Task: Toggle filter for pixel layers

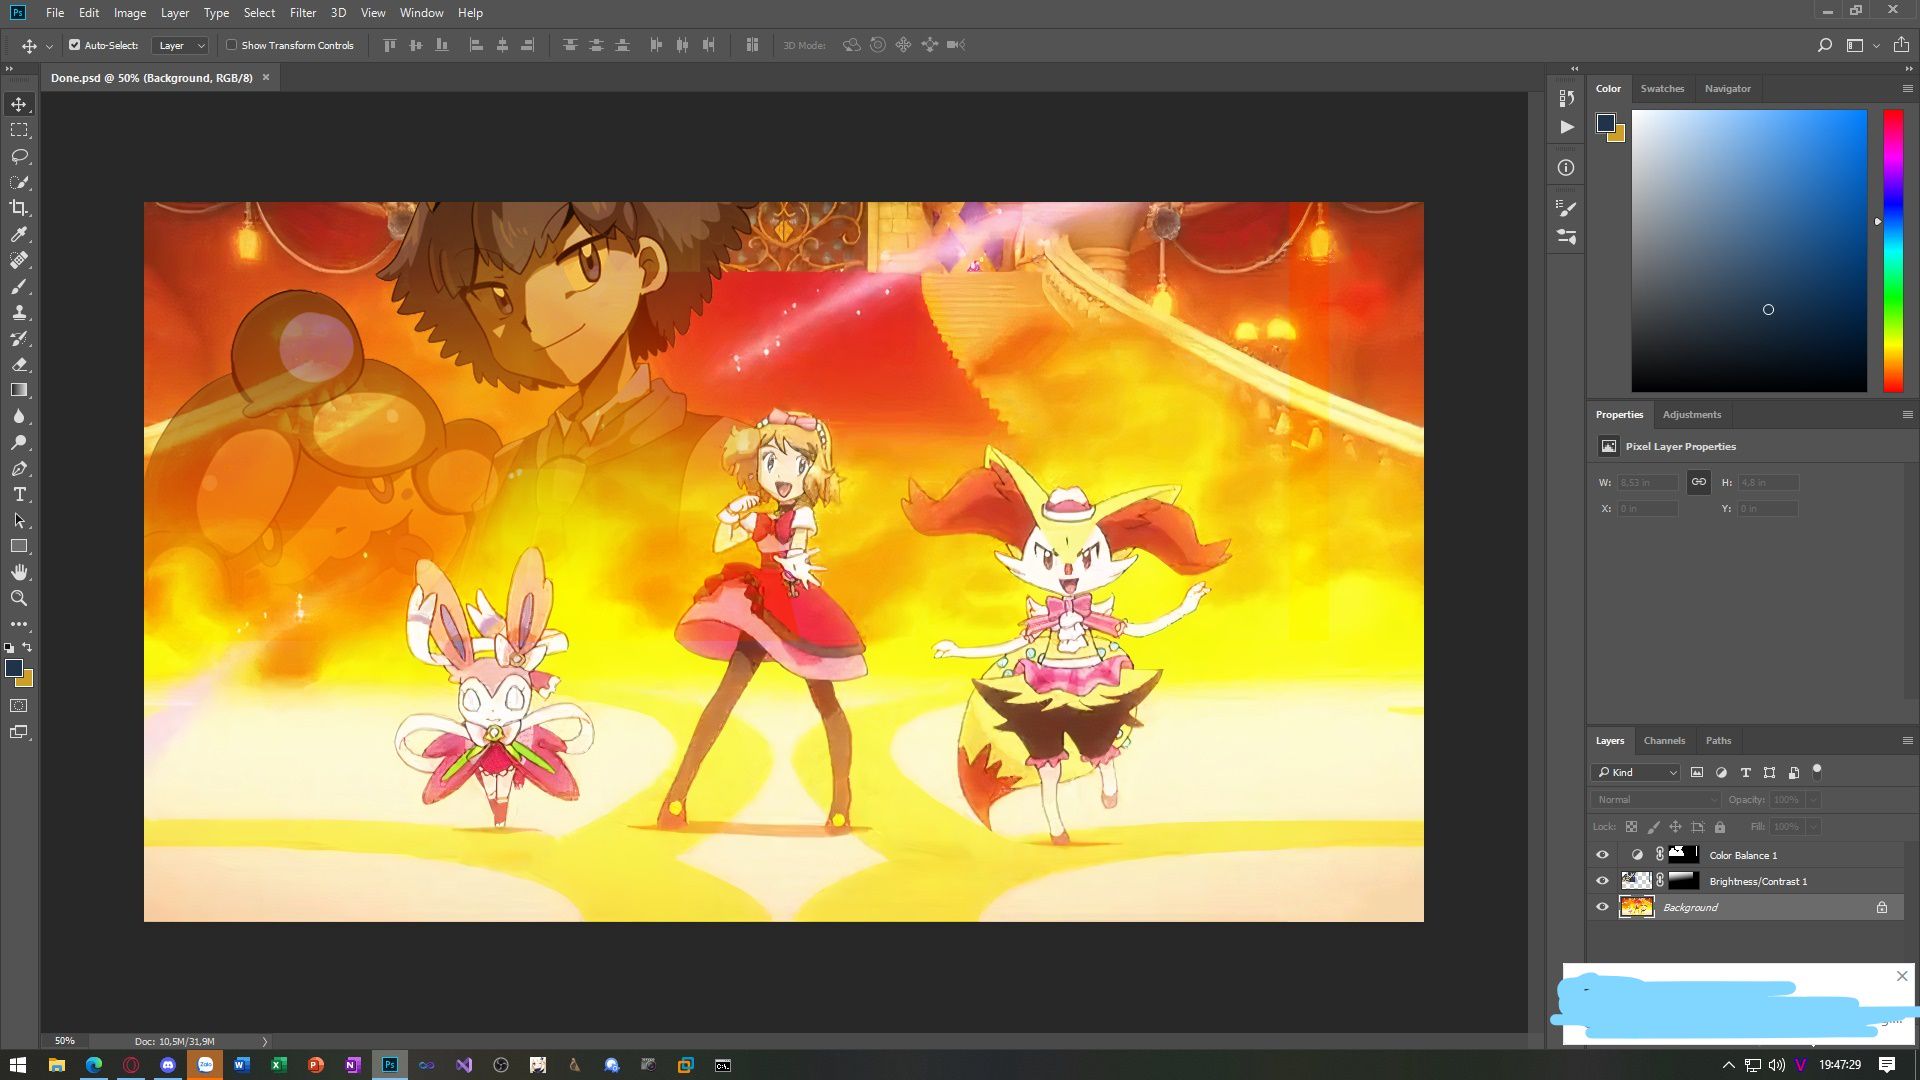Action: pyautogui.click(x=1697, y=772)
